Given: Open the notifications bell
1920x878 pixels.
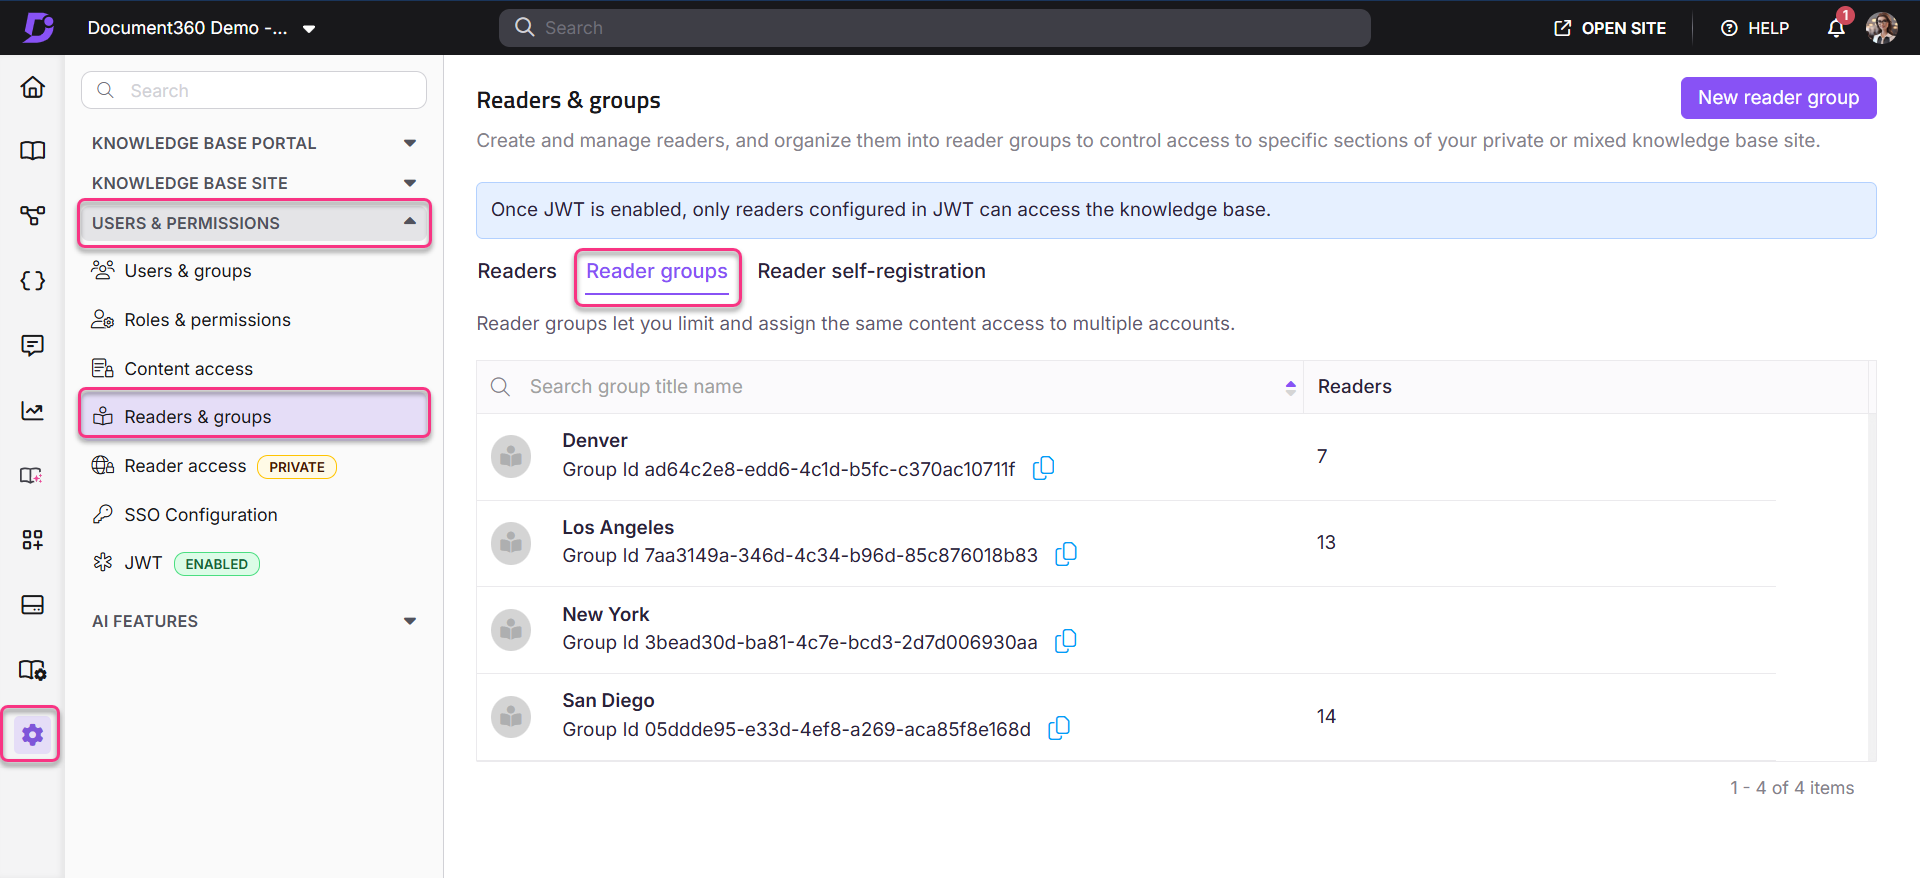Looking at the screenshot, I should click(1836, 28).
